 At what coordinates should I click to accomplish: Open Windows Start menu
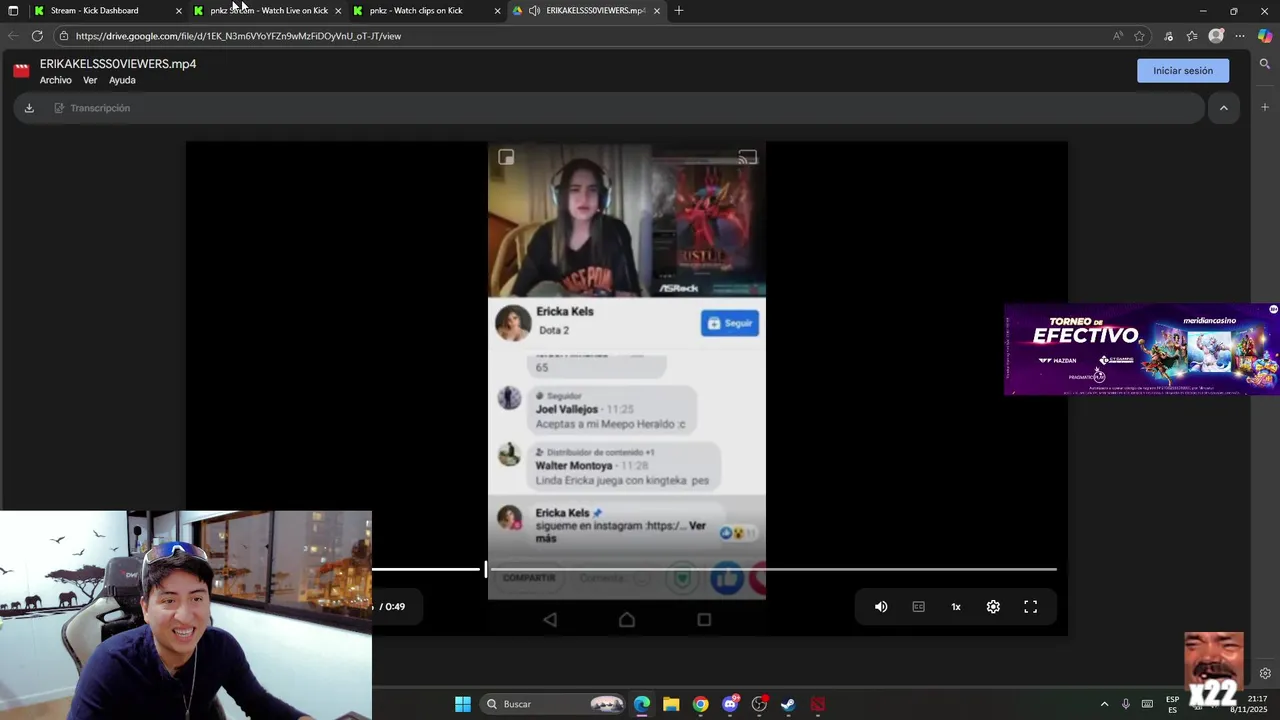point(463,704)
